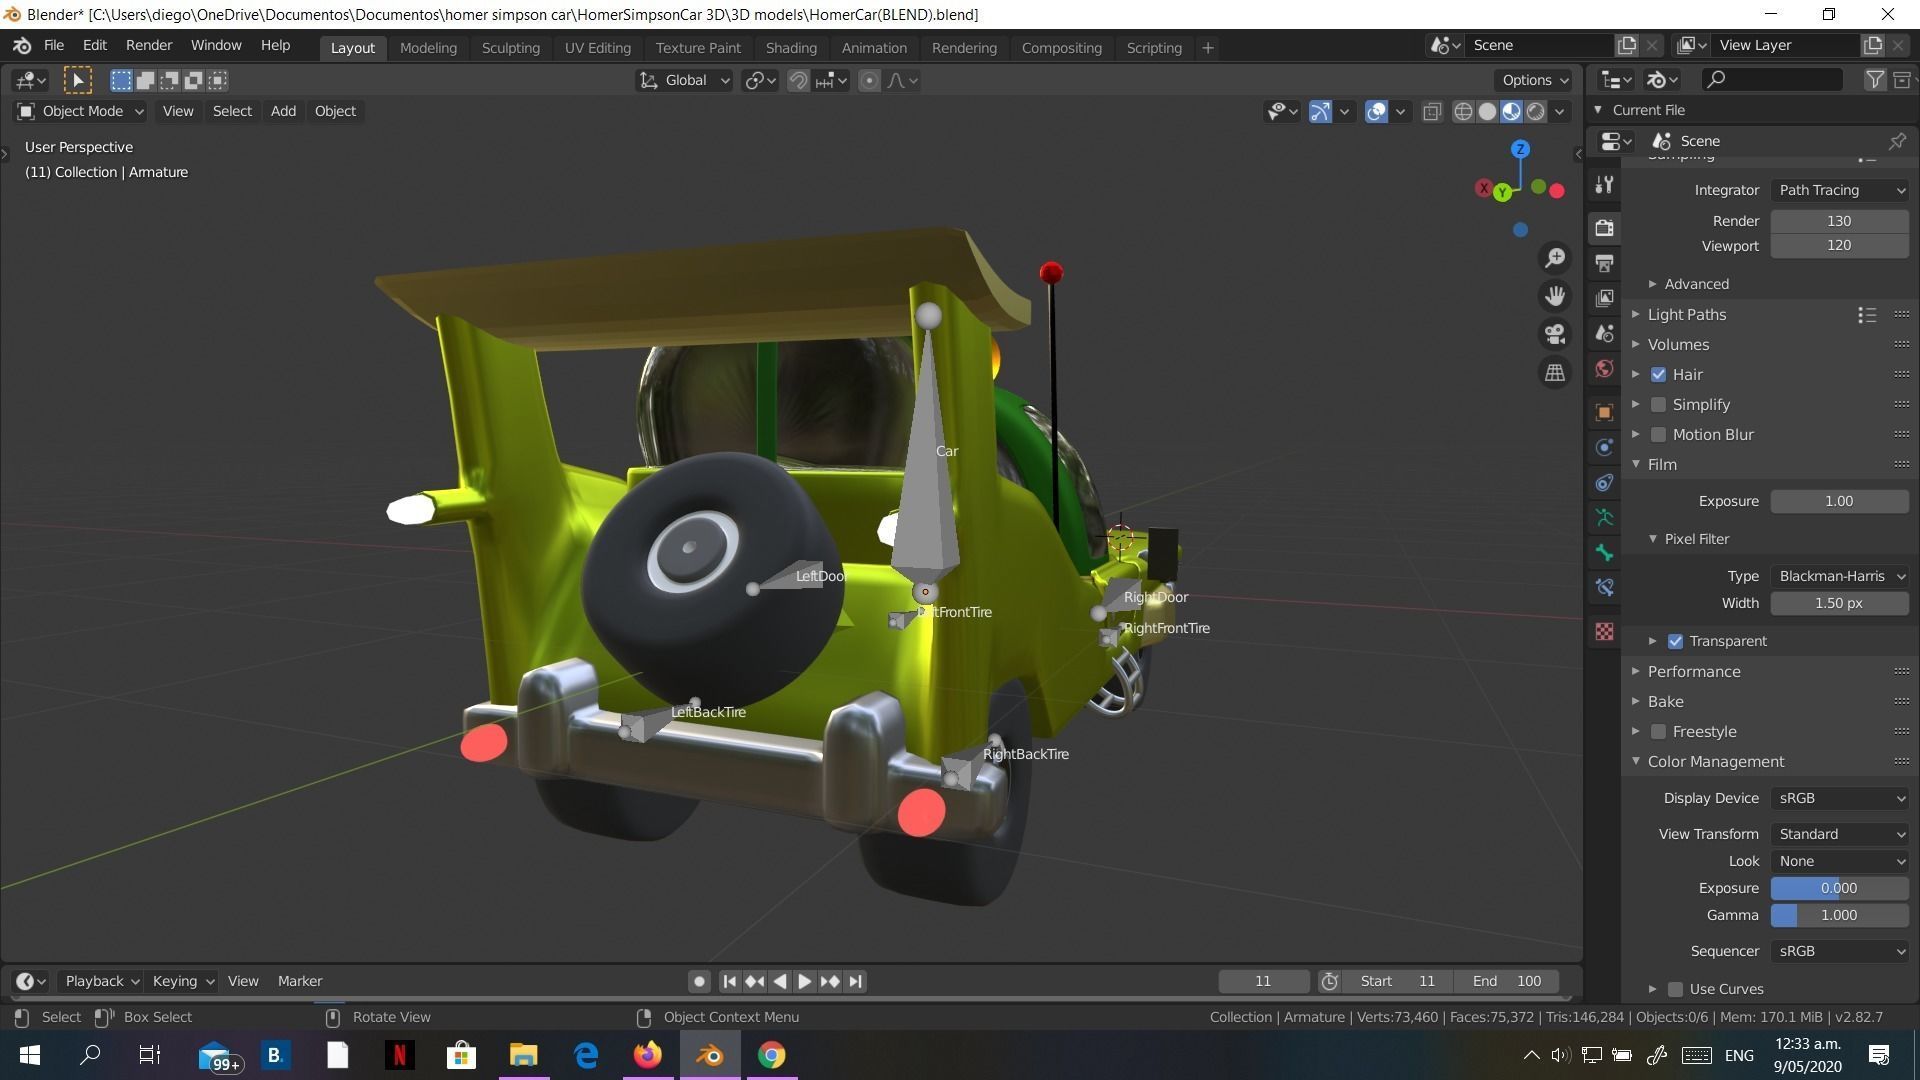
Task: Switch to the Modeling workspace tab
Action: (428, 47)
